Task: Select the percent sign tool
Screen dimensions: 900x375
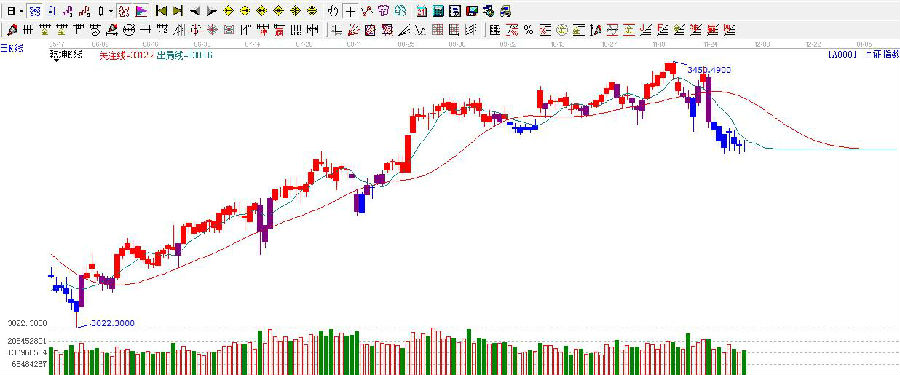Action: pyautogui.click(x=528, y=29)
